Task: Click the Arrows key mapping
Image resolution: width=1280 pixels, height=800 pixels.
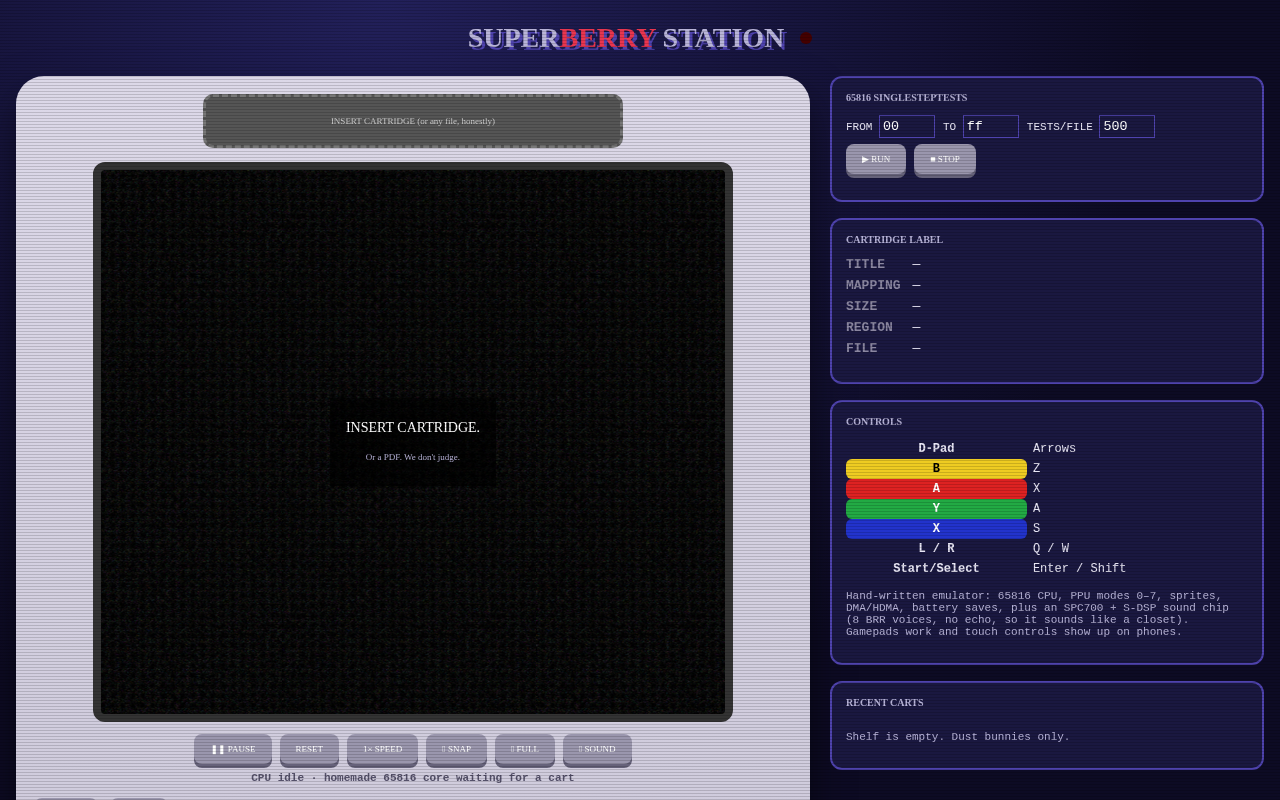Action: pos(1054,449)
